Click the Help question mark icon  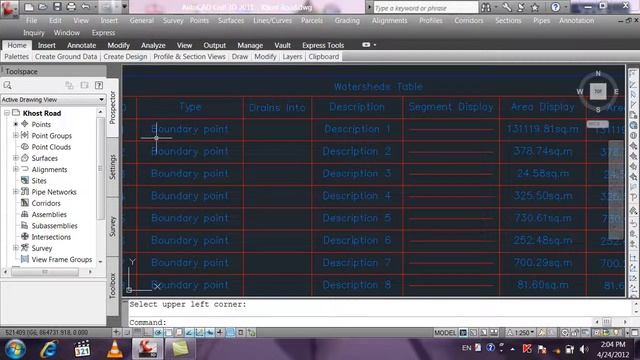point(555,7)
